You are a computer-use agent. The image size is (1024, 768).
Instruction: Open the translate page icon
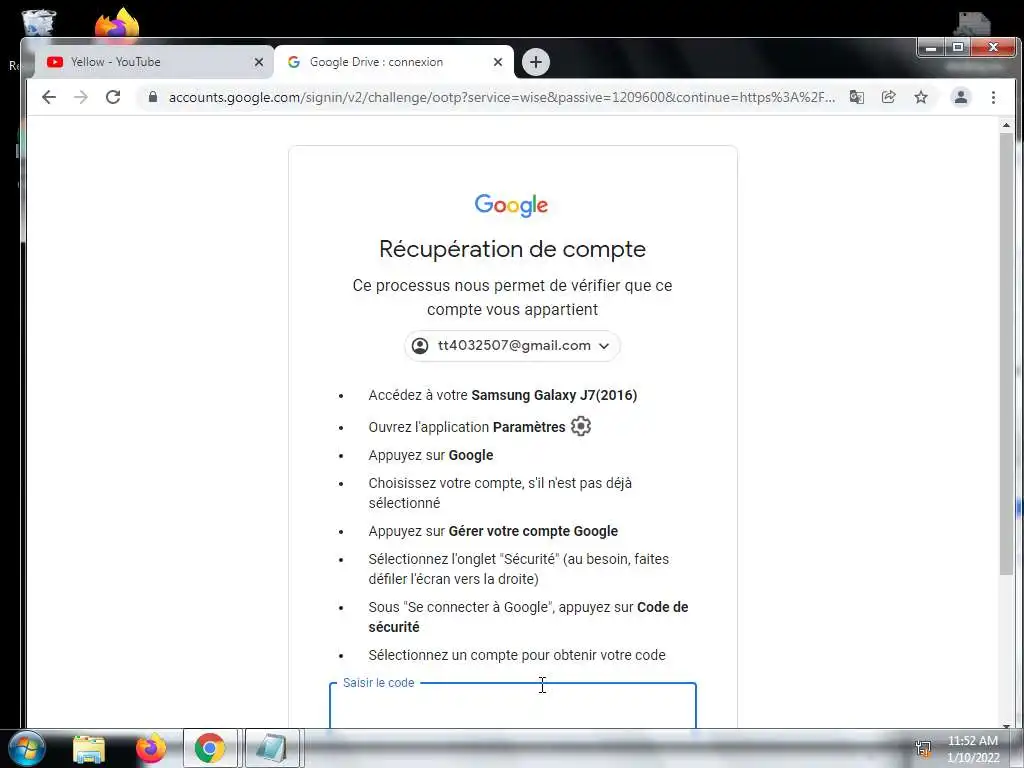click(x=856, y=97)
